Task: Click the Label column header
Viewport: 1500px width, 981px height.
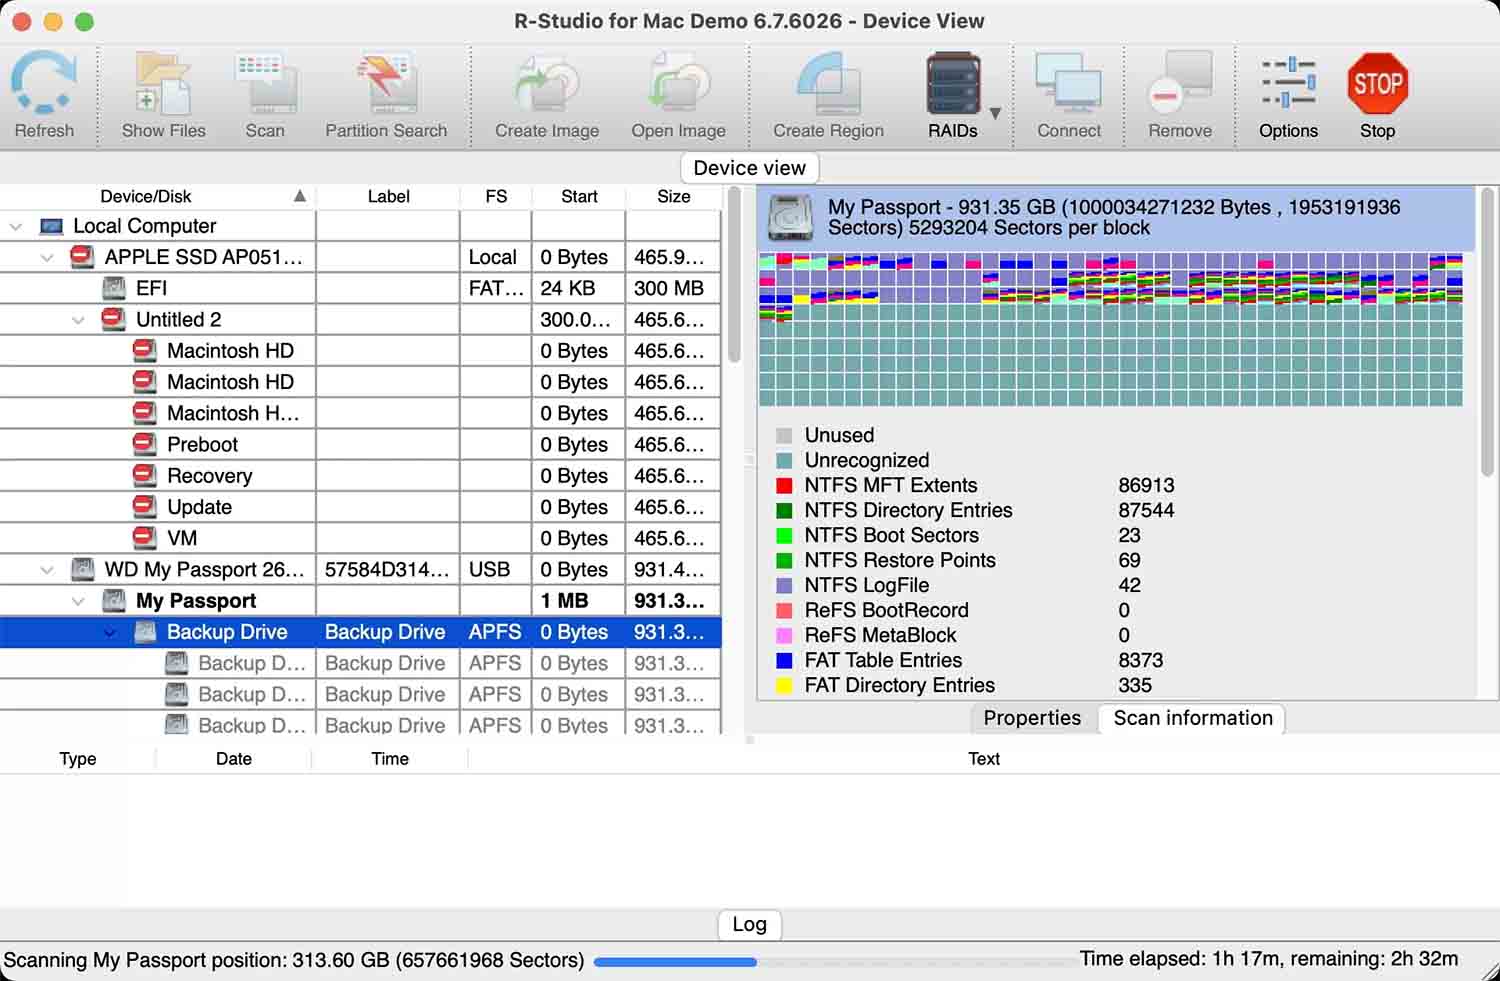Action: click(388, 196)
